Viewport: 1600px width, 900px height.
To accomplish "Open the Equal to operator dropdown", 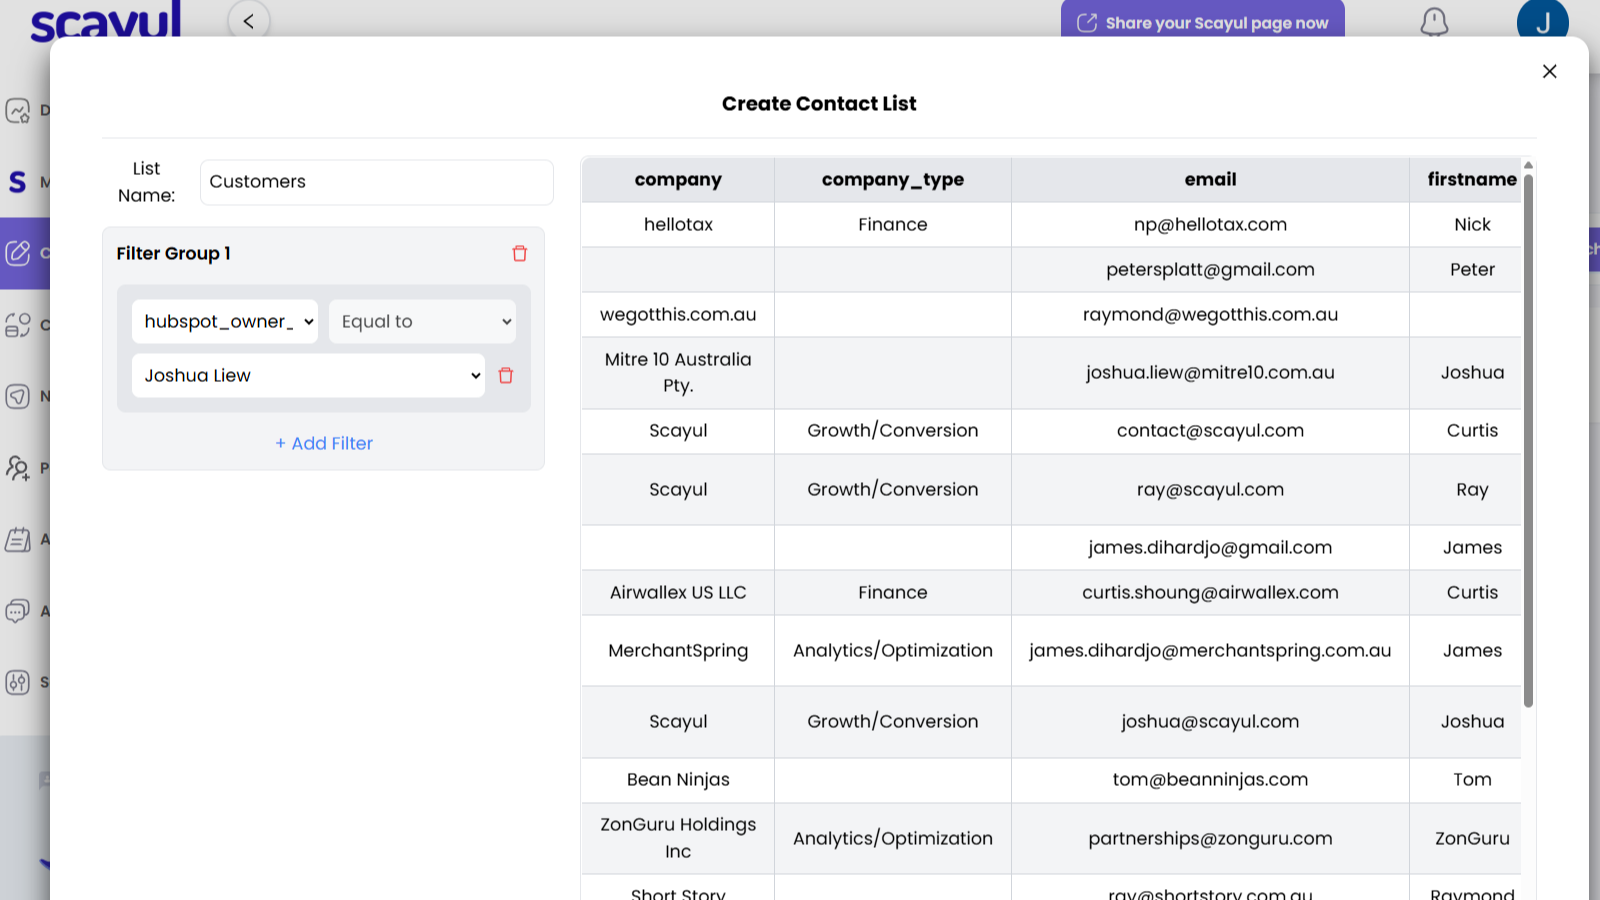I will click(x=423, y=322).
